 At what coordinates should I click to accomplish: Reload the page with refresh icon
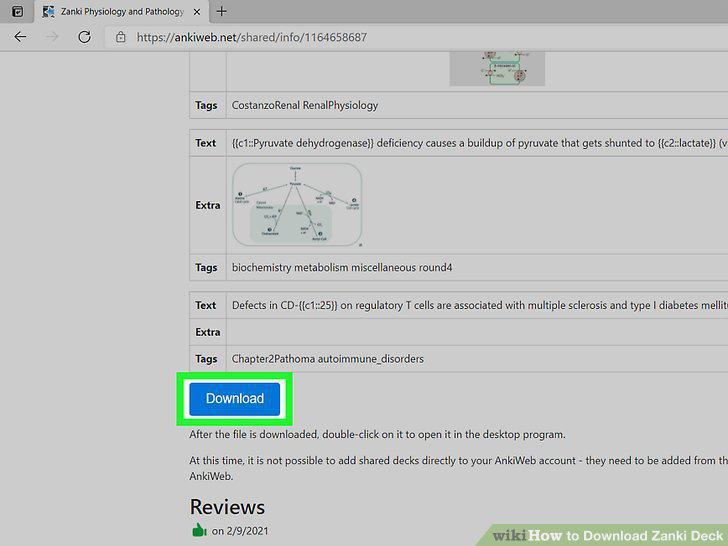pos(84,37)
